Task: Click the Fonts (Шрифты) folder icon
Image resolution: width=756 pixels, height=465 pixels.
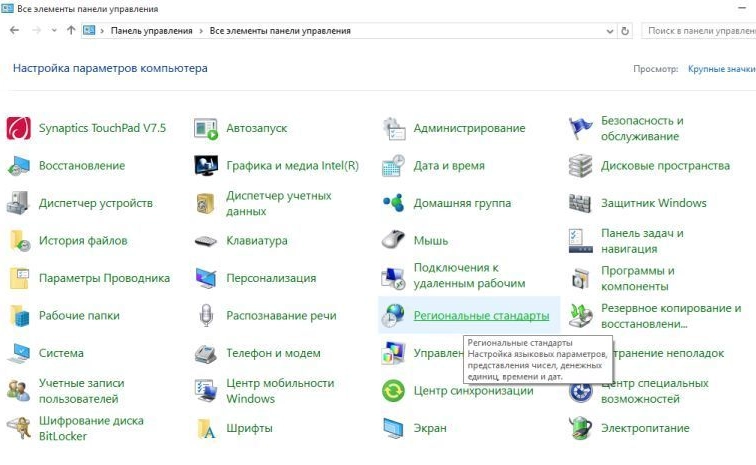Action: (206, 428)
